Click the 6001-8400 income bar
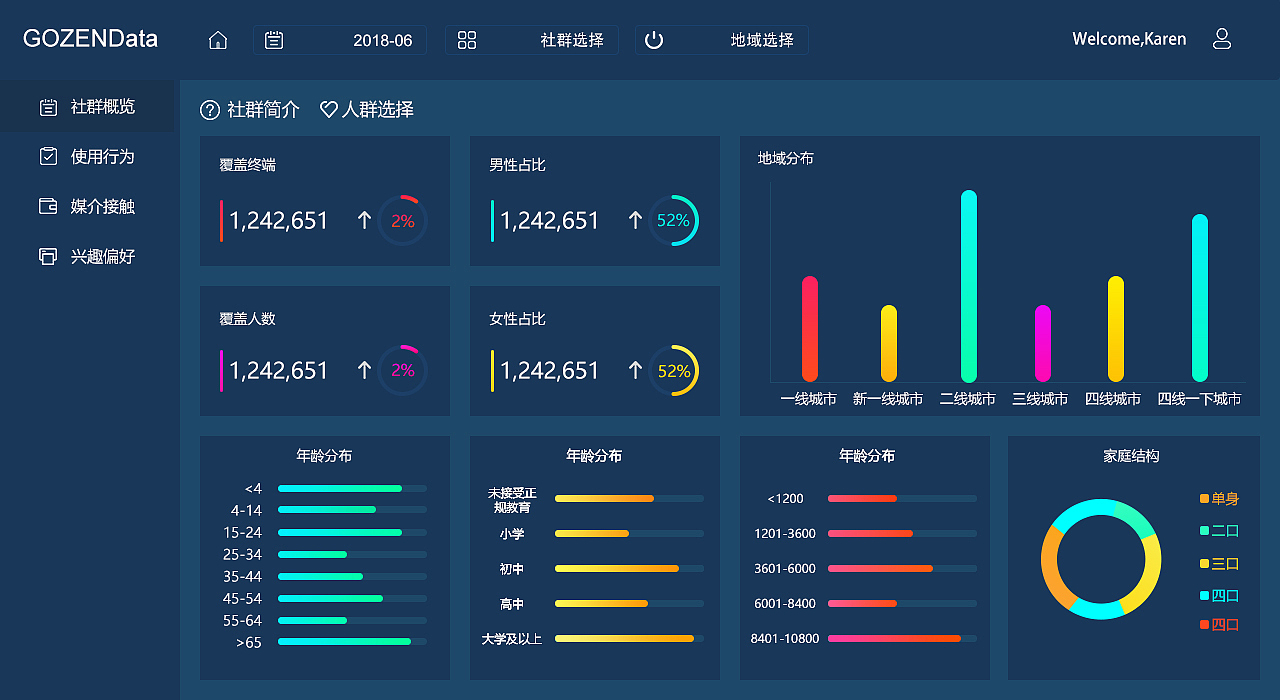 click(902, 603)
